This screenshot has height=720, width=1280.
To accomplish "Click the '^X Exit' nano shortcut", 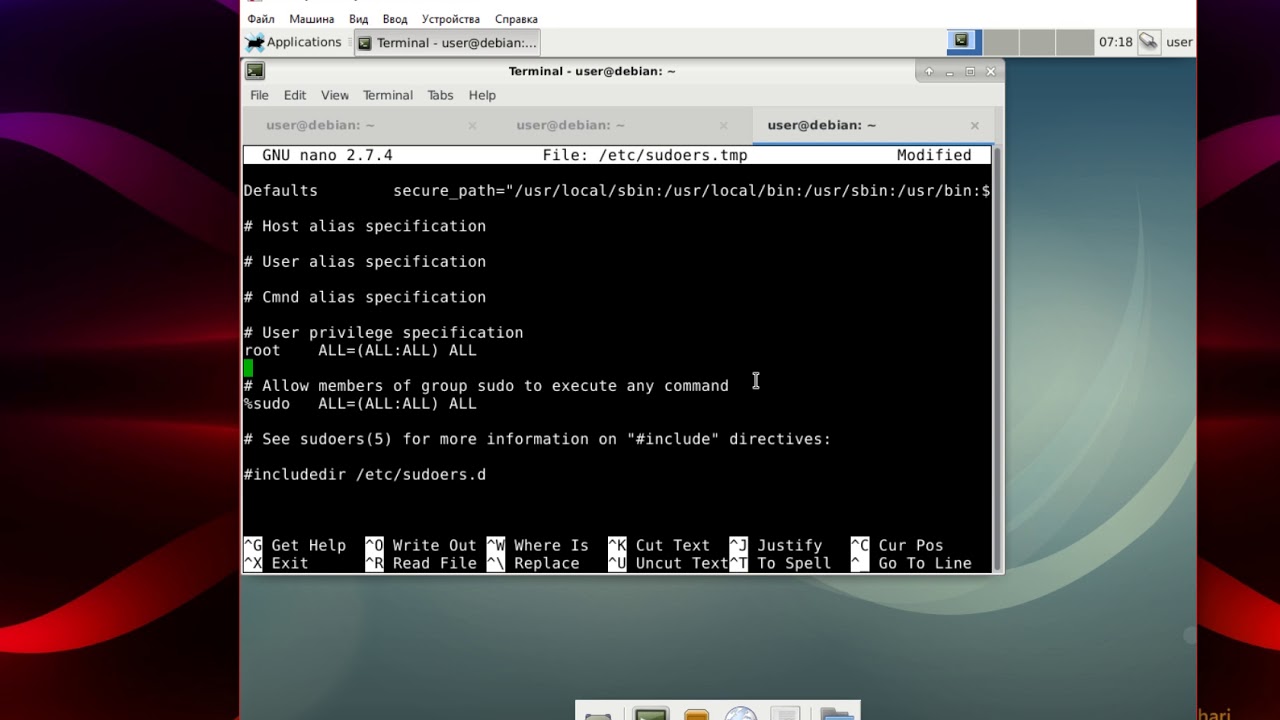I will pyautogui.click(x=276, y=563).
